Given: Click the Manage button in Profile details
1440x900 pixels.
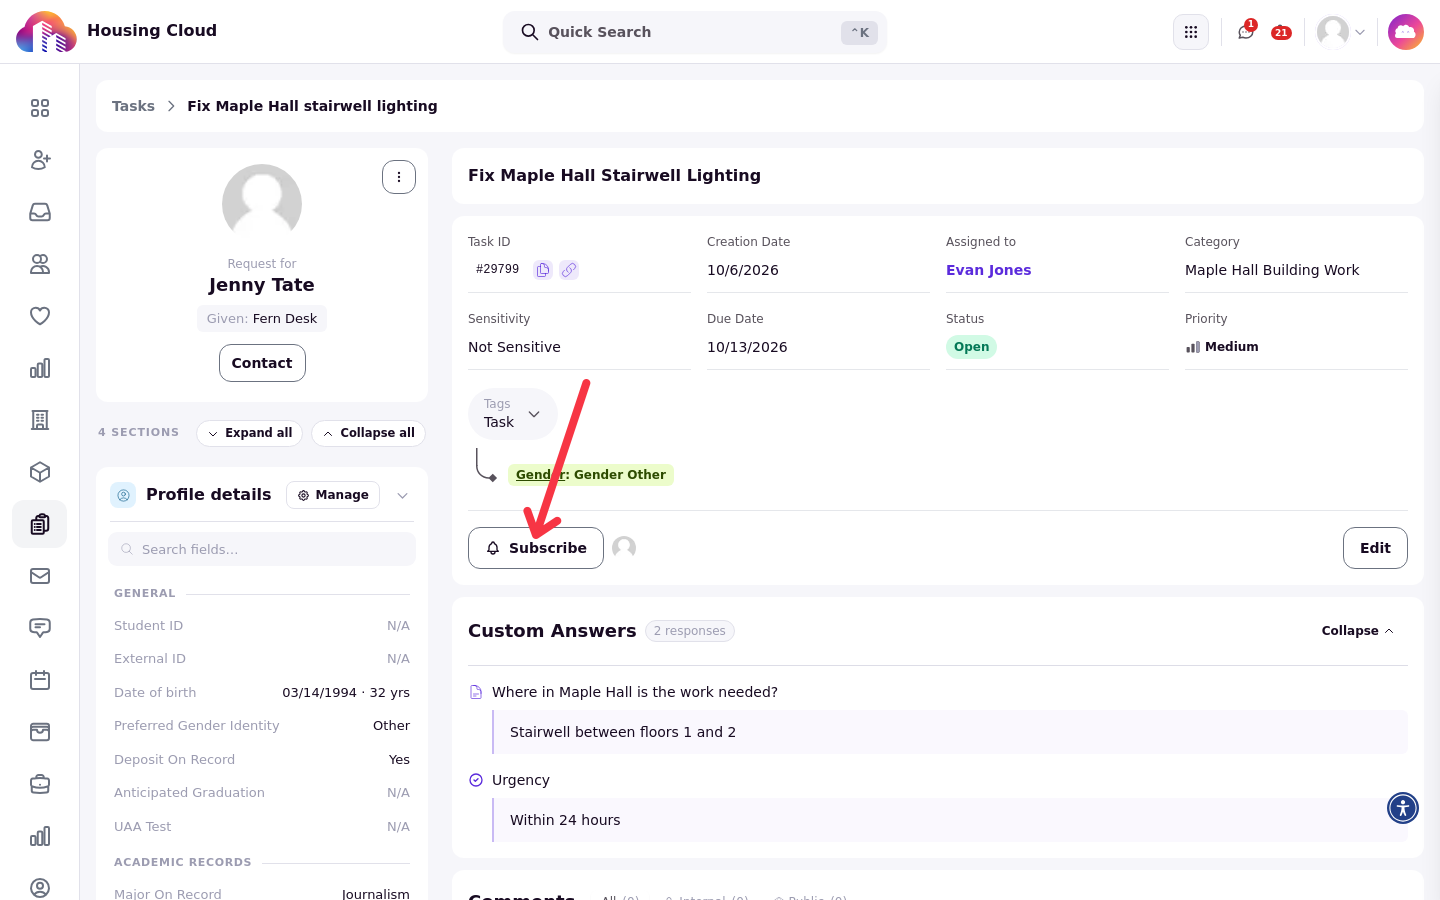Looking at the screenshot, I should point(333,495).
